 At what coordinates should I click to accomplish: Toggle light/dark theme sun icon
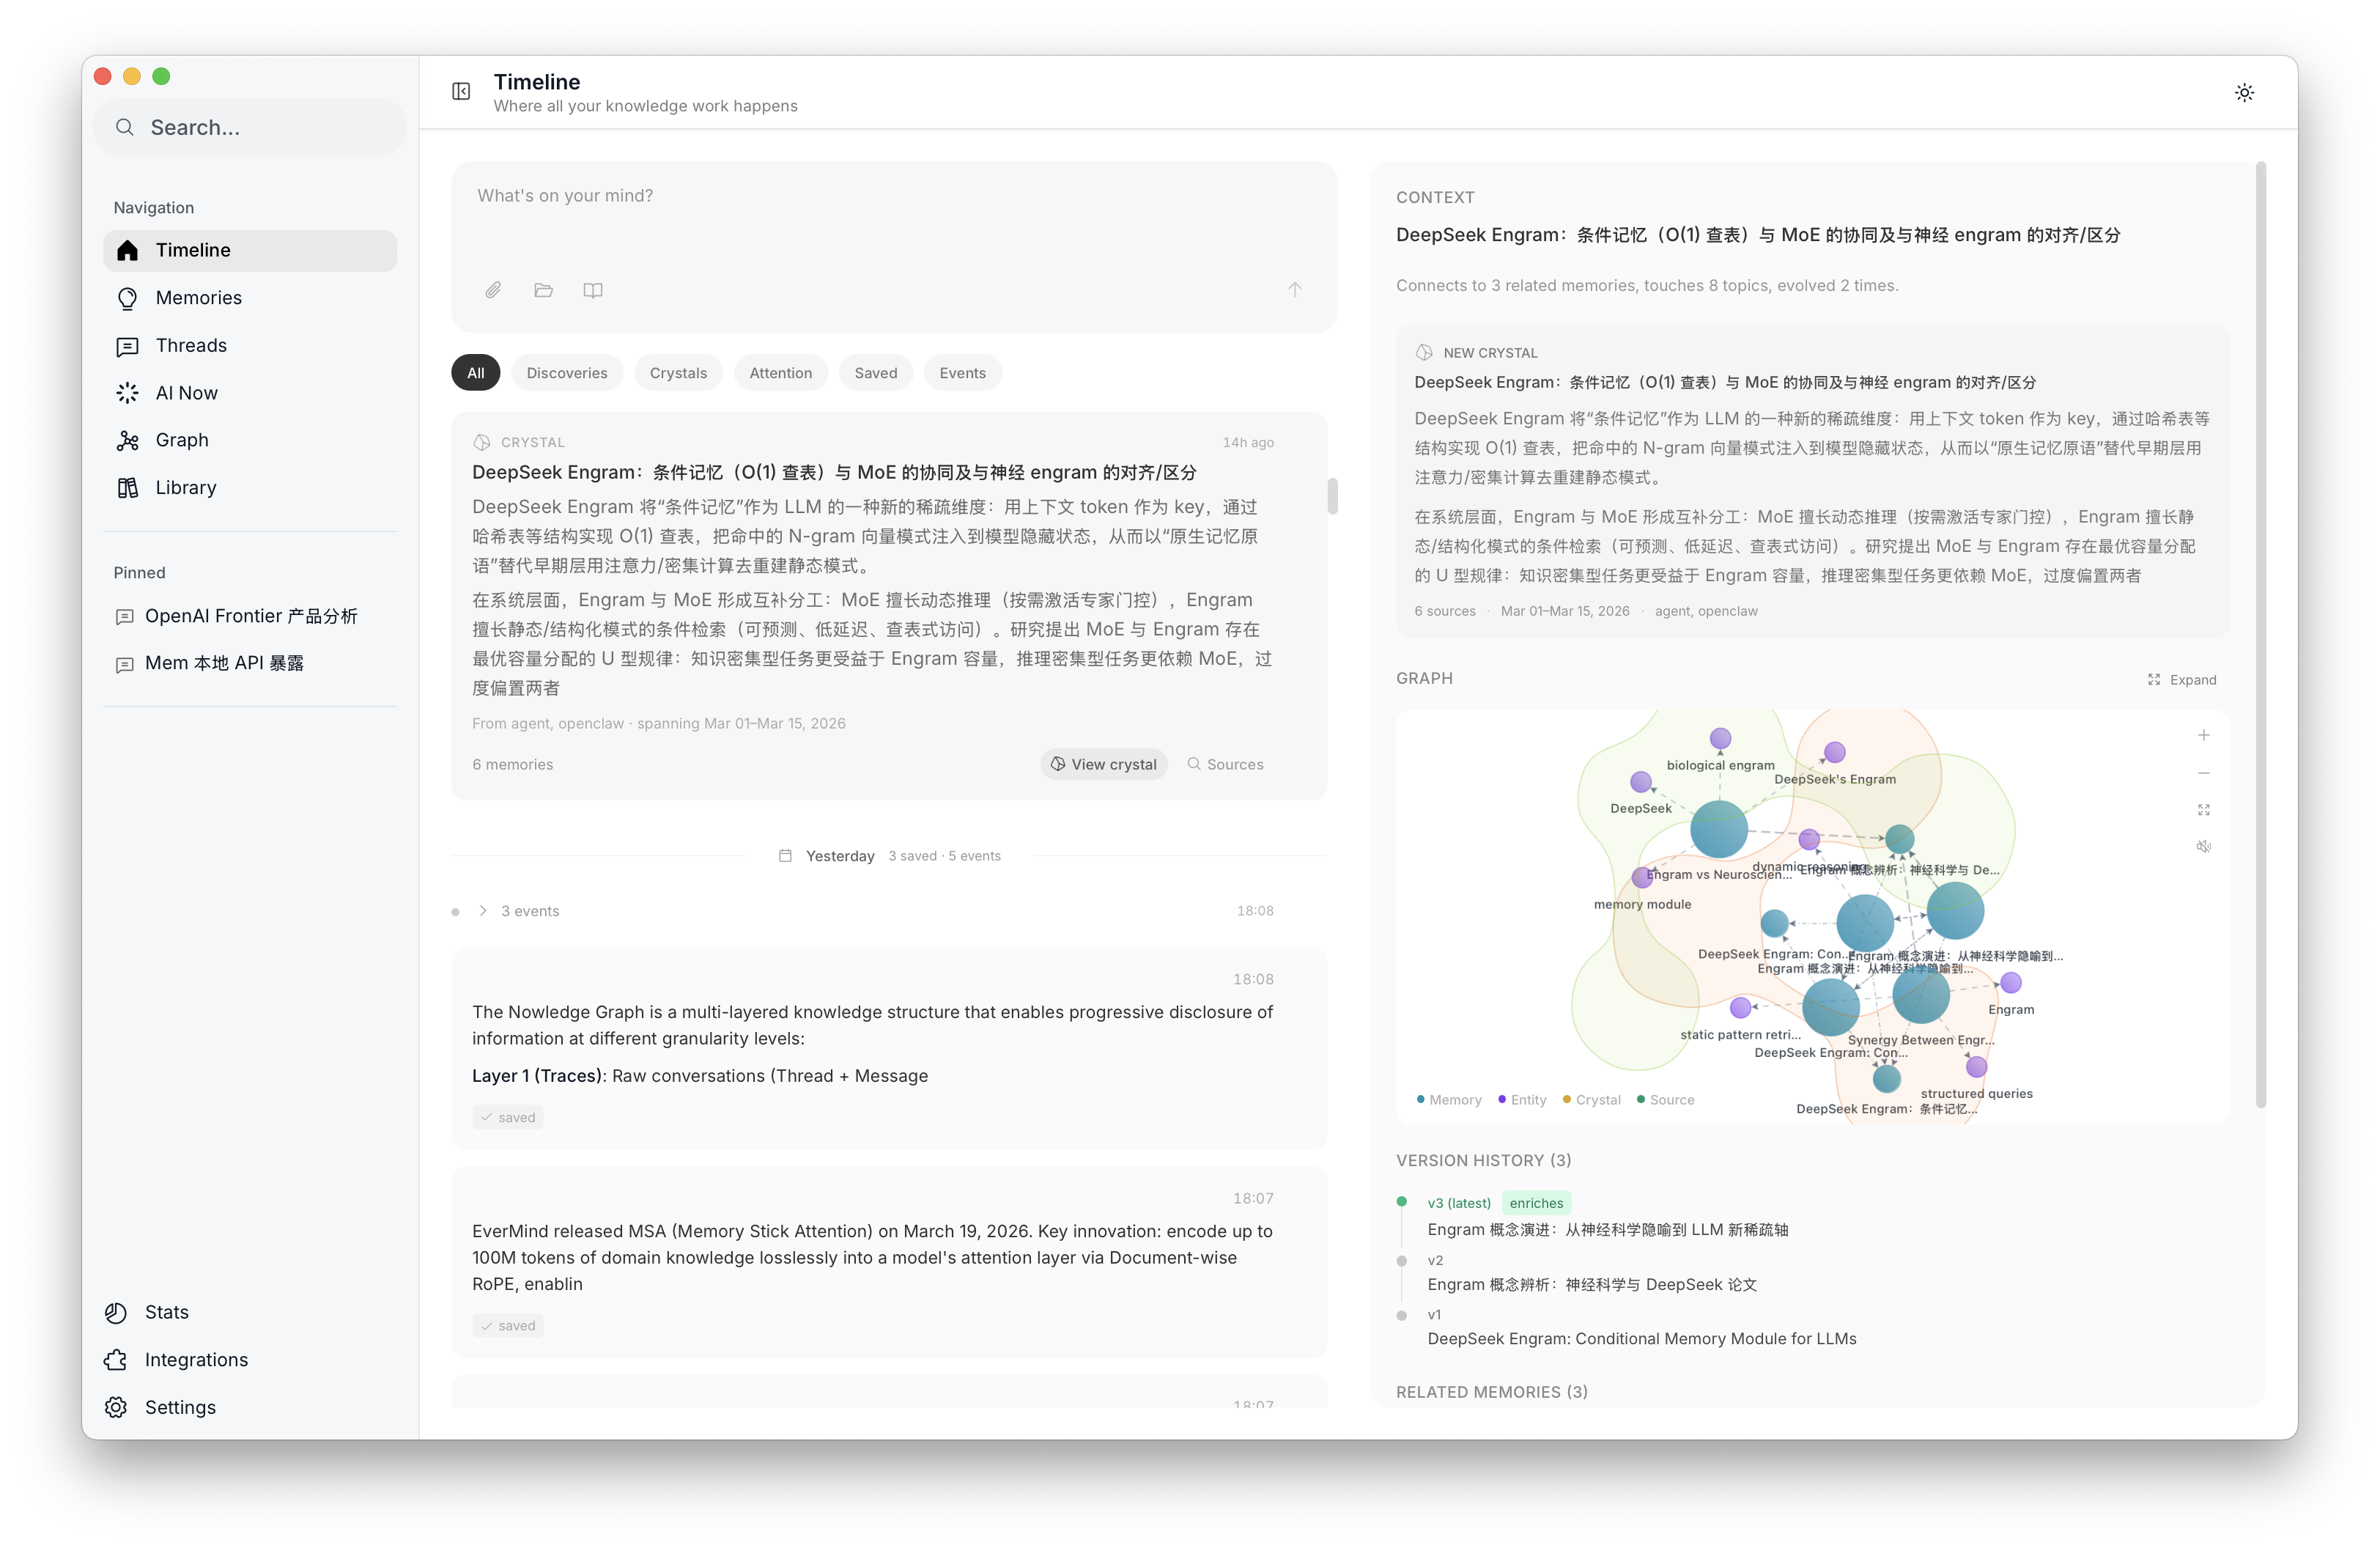[2244, 92]
